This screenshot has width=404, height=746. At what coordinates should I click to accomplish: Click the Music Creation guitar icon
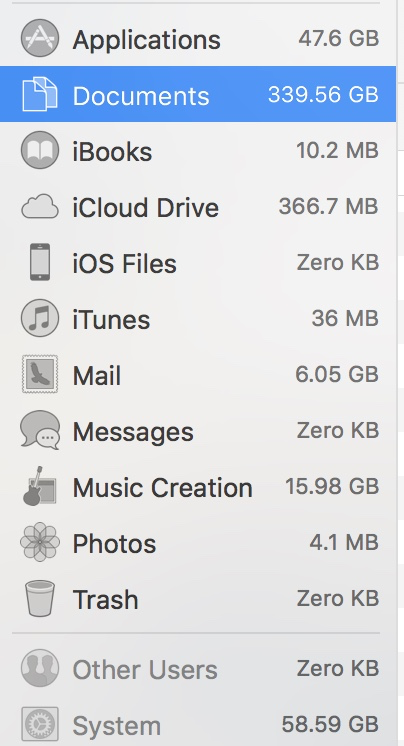[39, 486]
